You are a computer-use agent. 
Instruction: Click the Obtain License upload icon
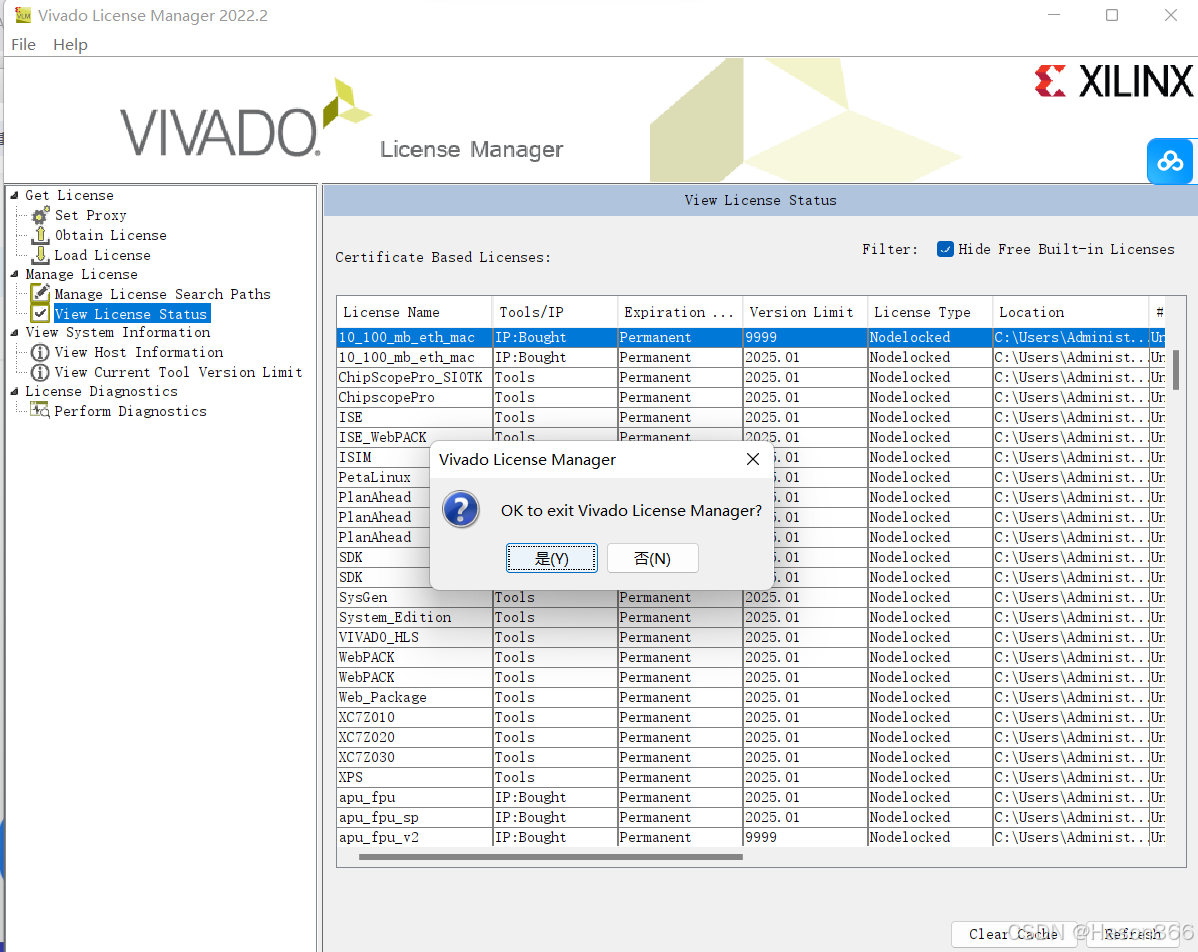pyautogui.click(x=40, y=235)
